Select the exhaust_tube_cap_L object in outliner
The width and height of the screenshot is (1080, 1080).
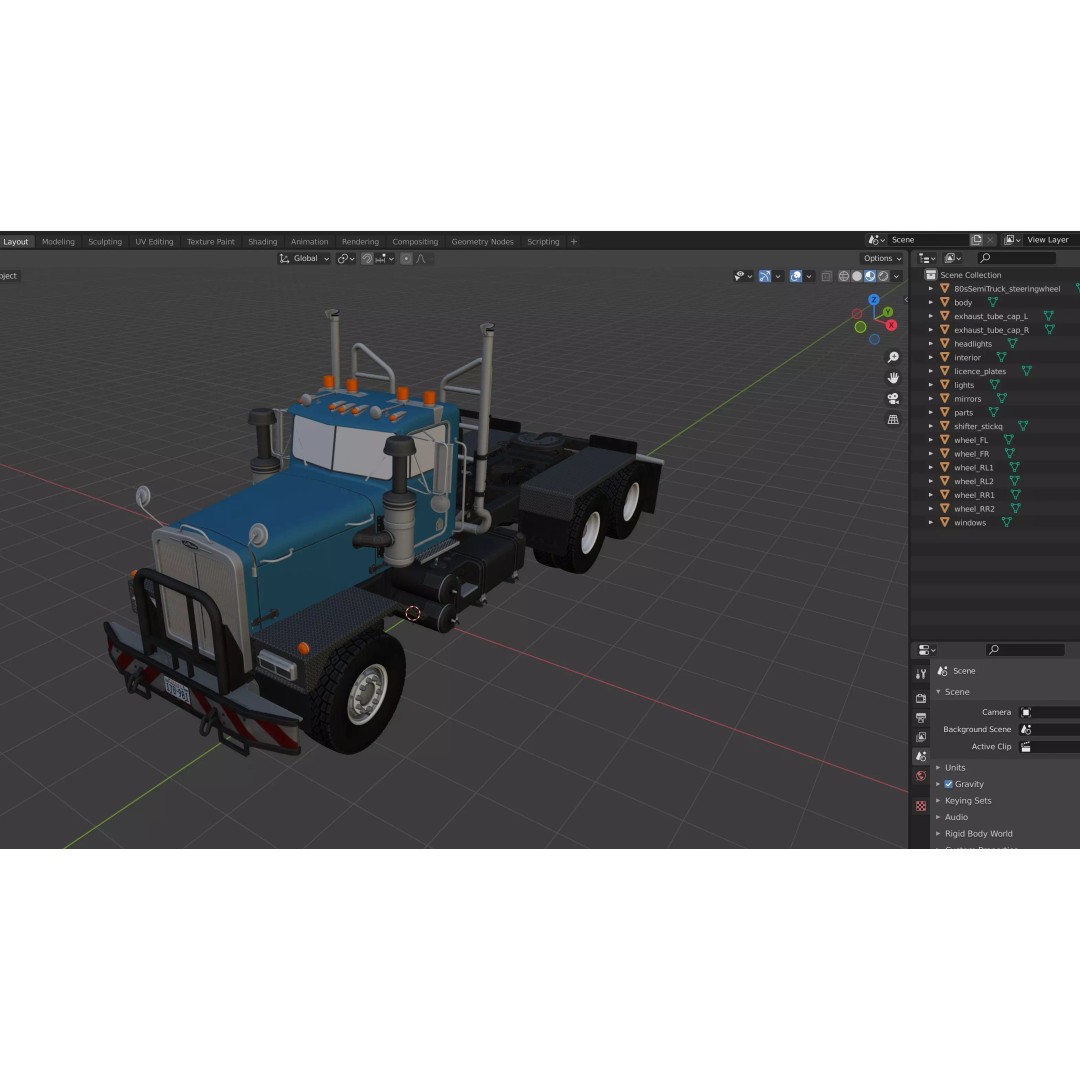coord(990,316)
